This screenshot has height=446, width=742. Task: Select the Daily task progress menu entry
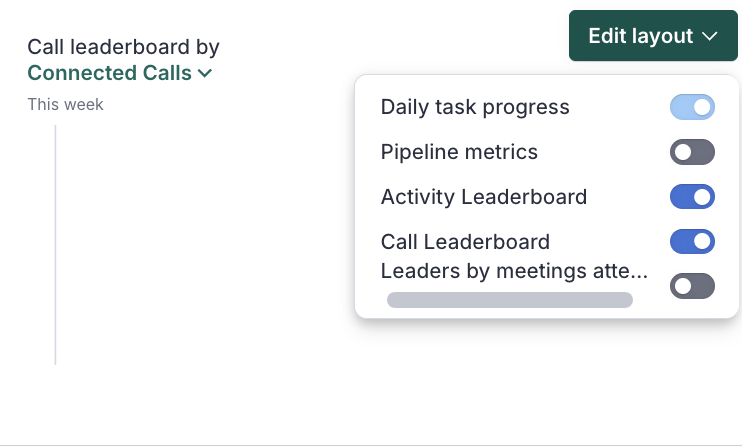(475, 107)
